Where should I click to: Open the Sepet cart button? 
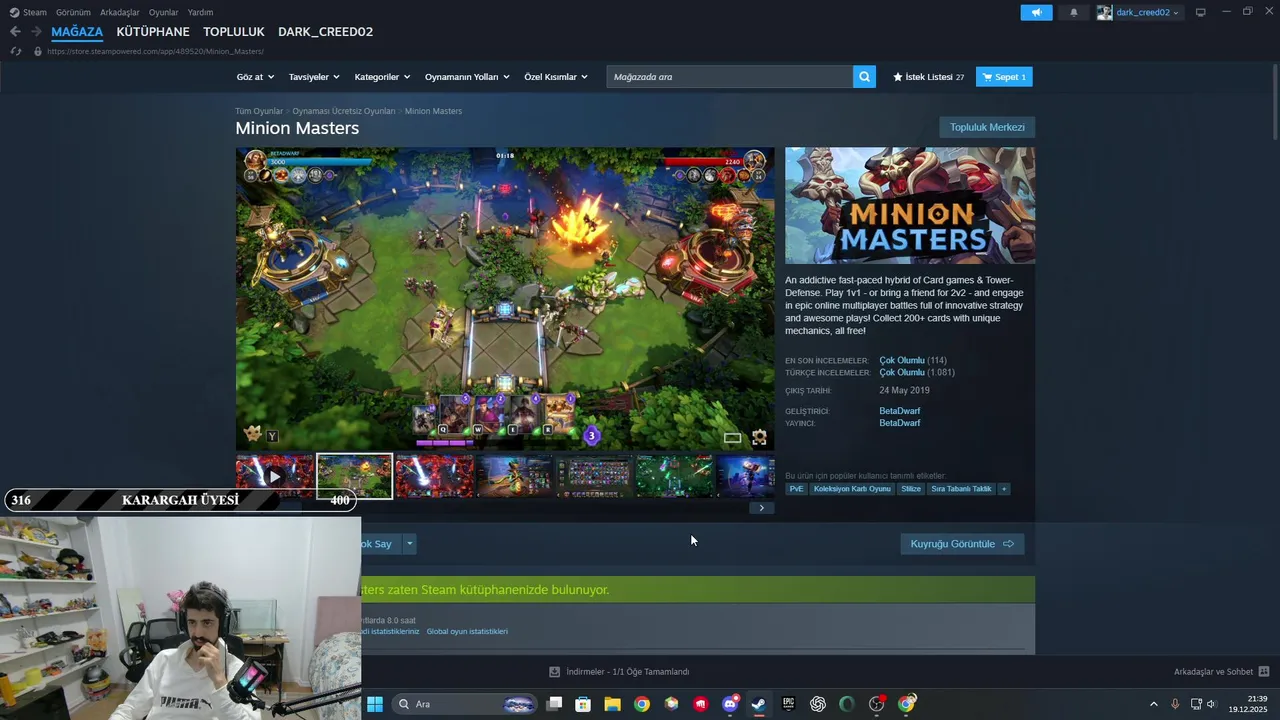click(x=1004, y=77)
